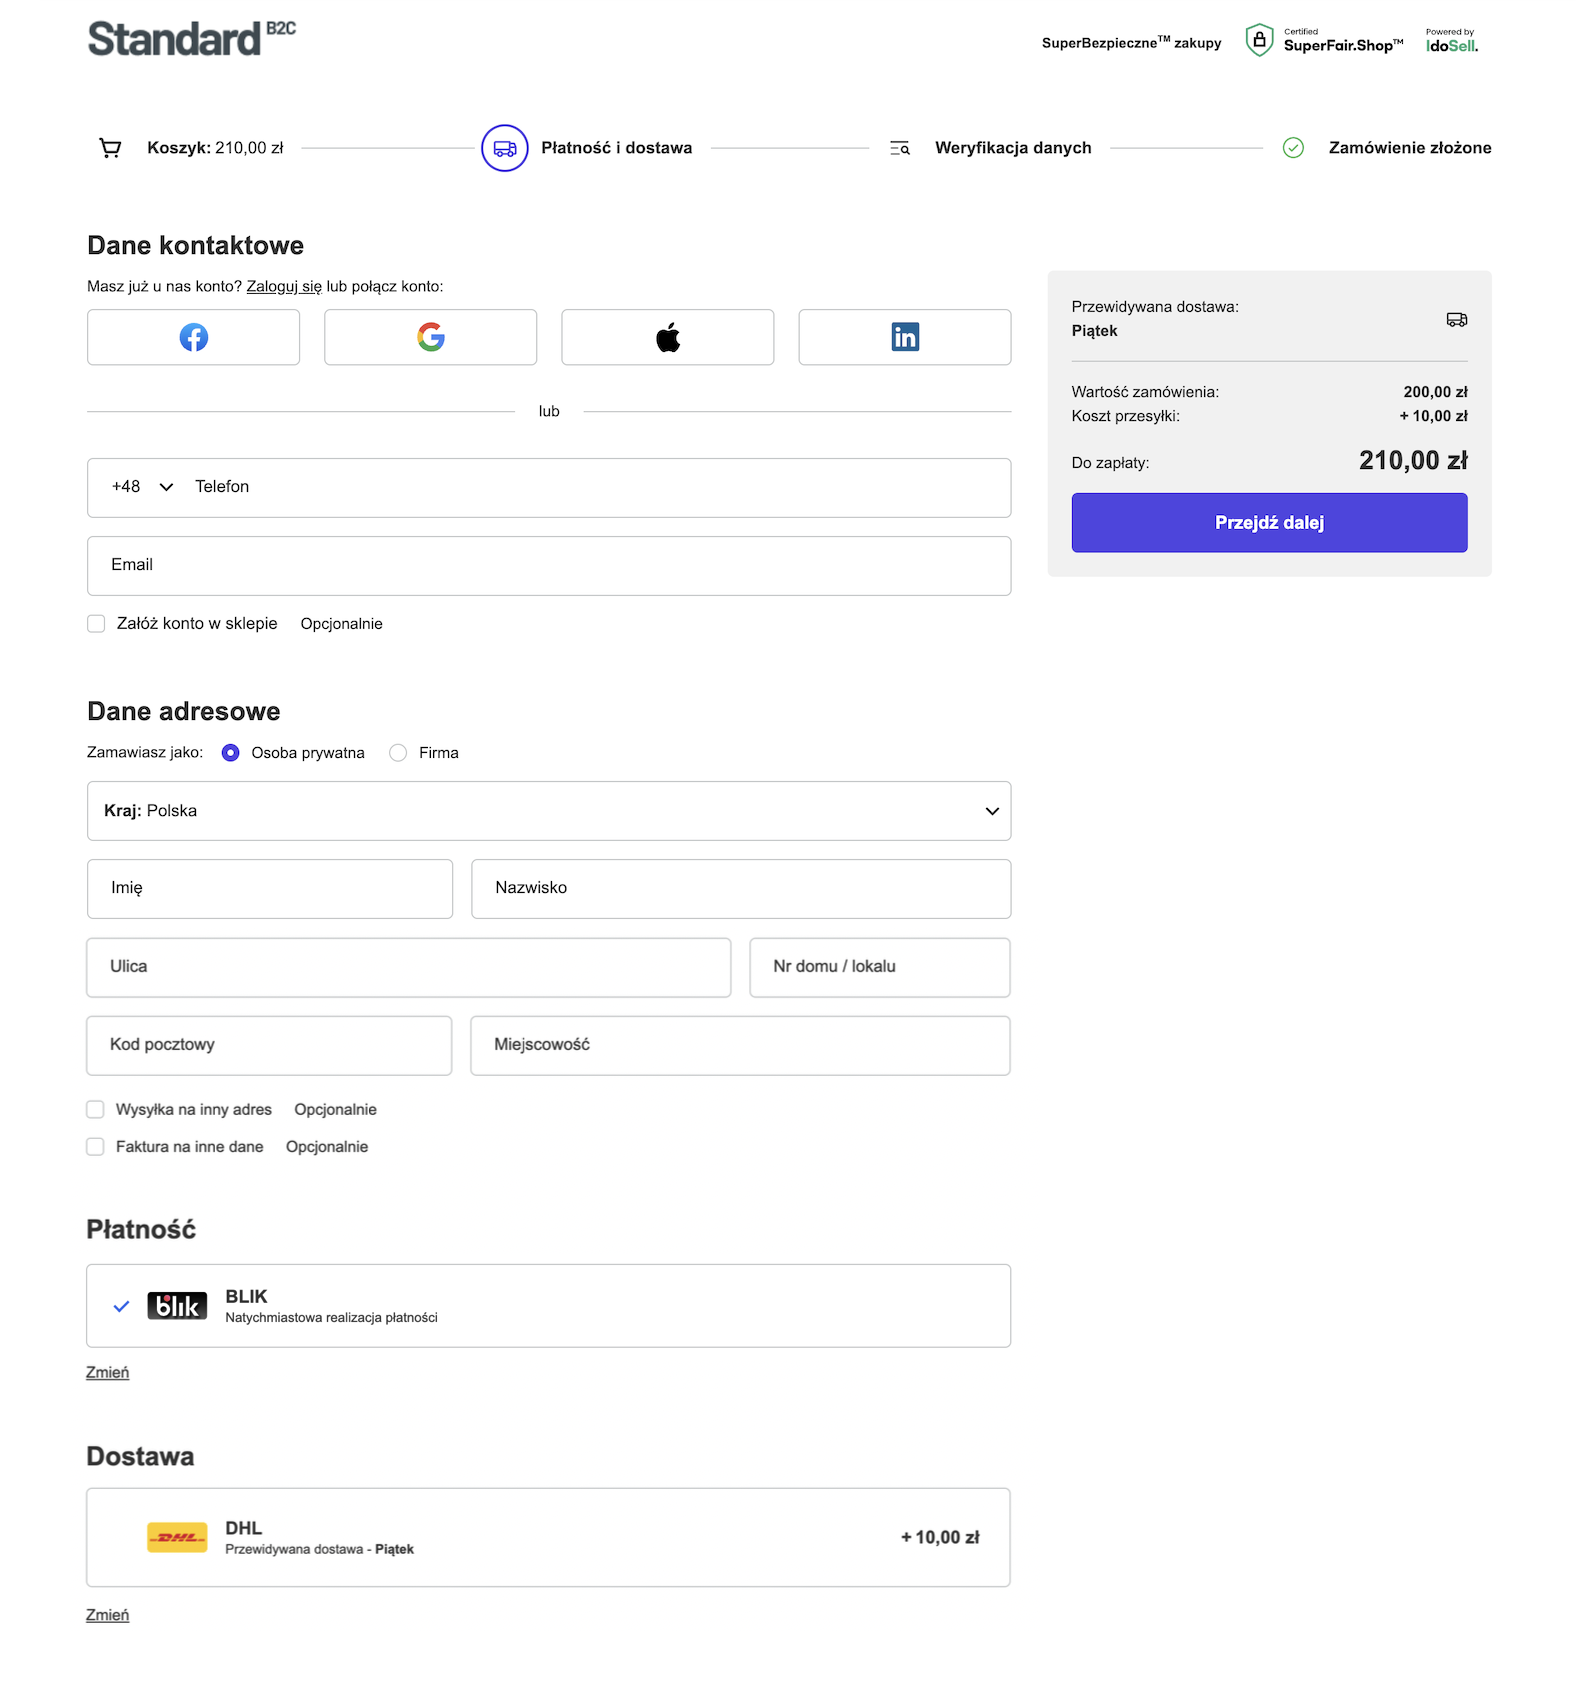
Task: Click the delivery truck step icon
Action: tap(504, 148)
